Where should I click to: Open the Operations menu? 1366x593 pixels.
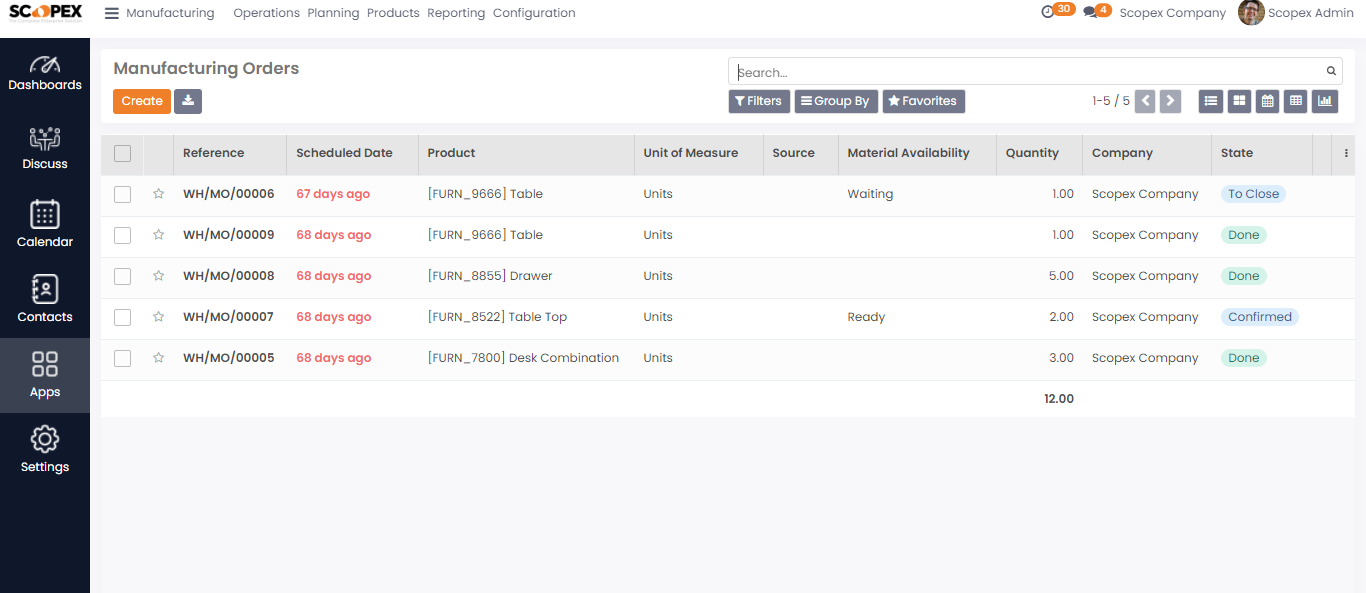(x=266, y=13)
